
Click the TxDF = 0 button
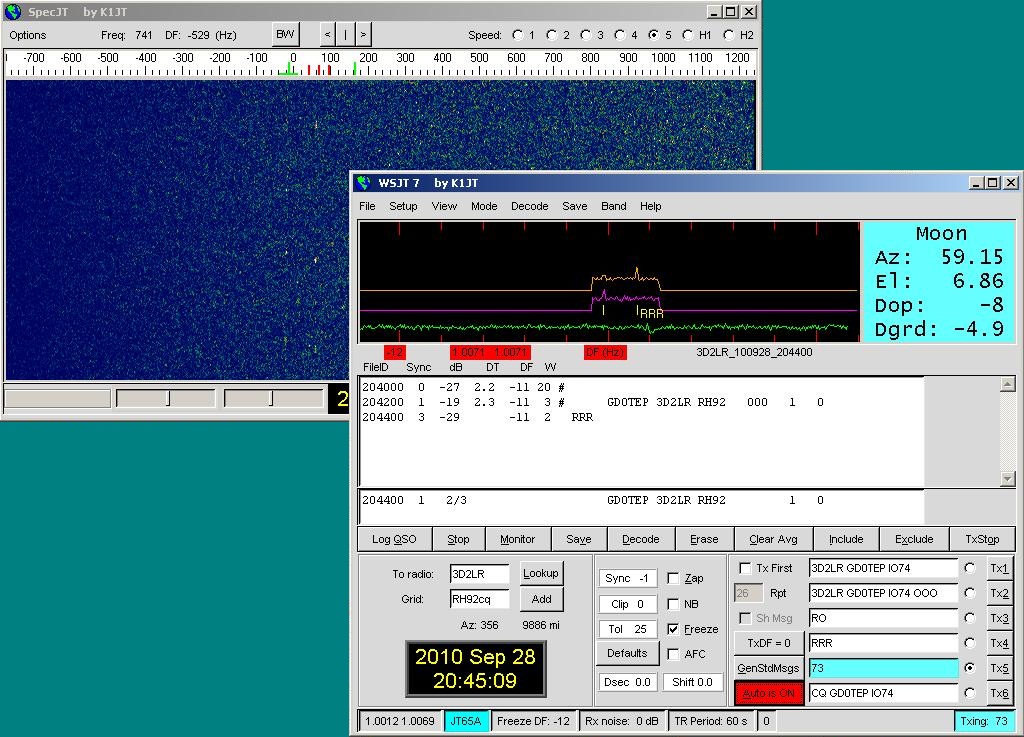769,643
